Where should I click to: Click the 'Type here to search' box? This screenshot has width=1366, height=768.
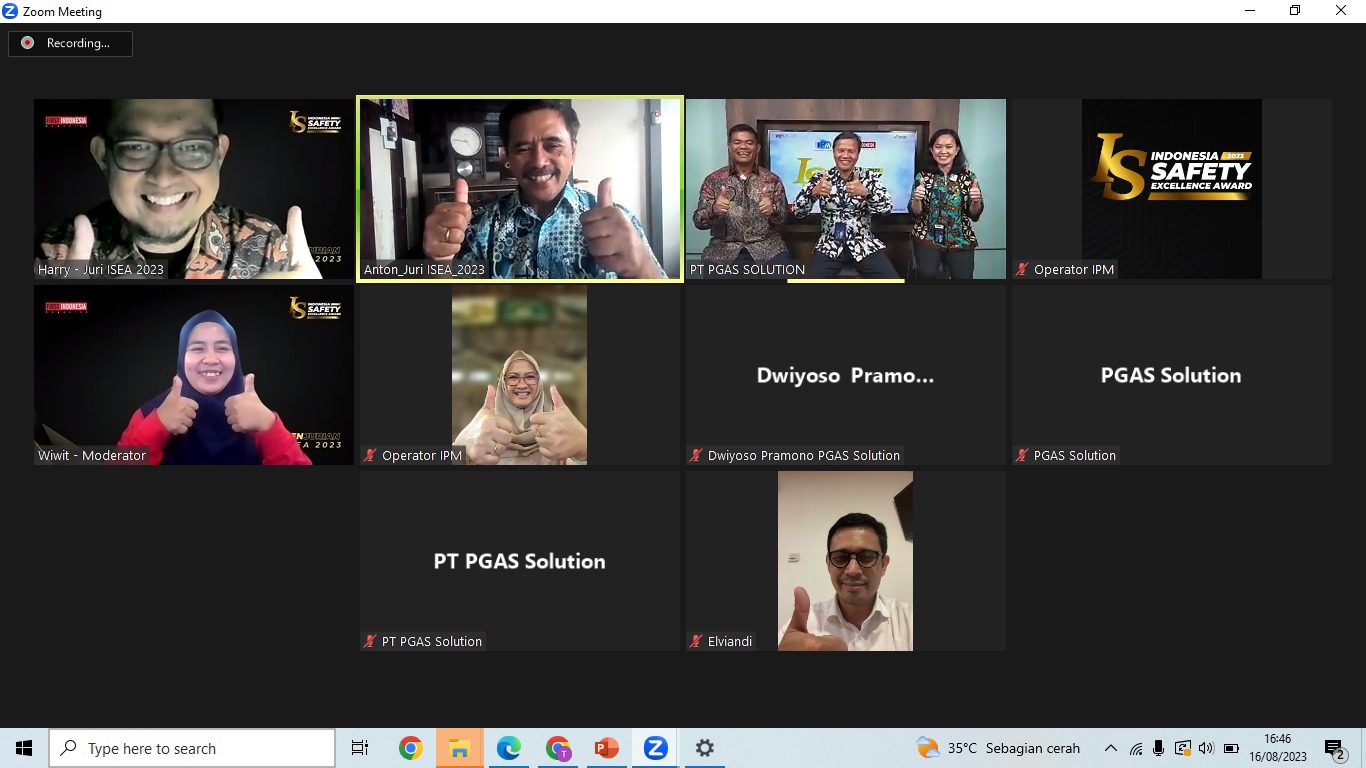click(x=192, y=748)
